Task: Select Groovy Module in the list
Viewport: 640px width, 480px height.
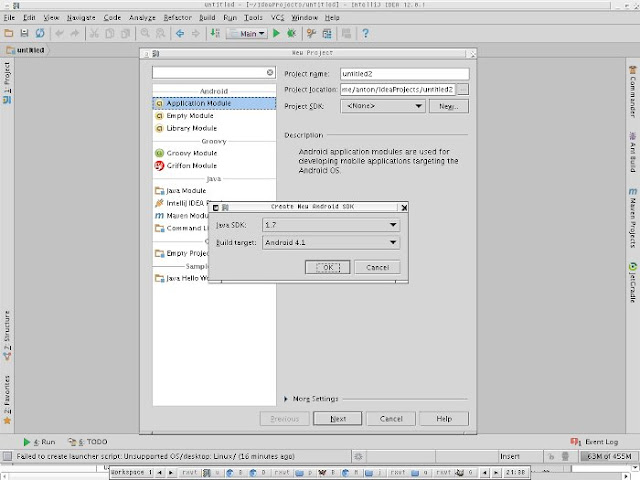Action: (x=214, y=153)
